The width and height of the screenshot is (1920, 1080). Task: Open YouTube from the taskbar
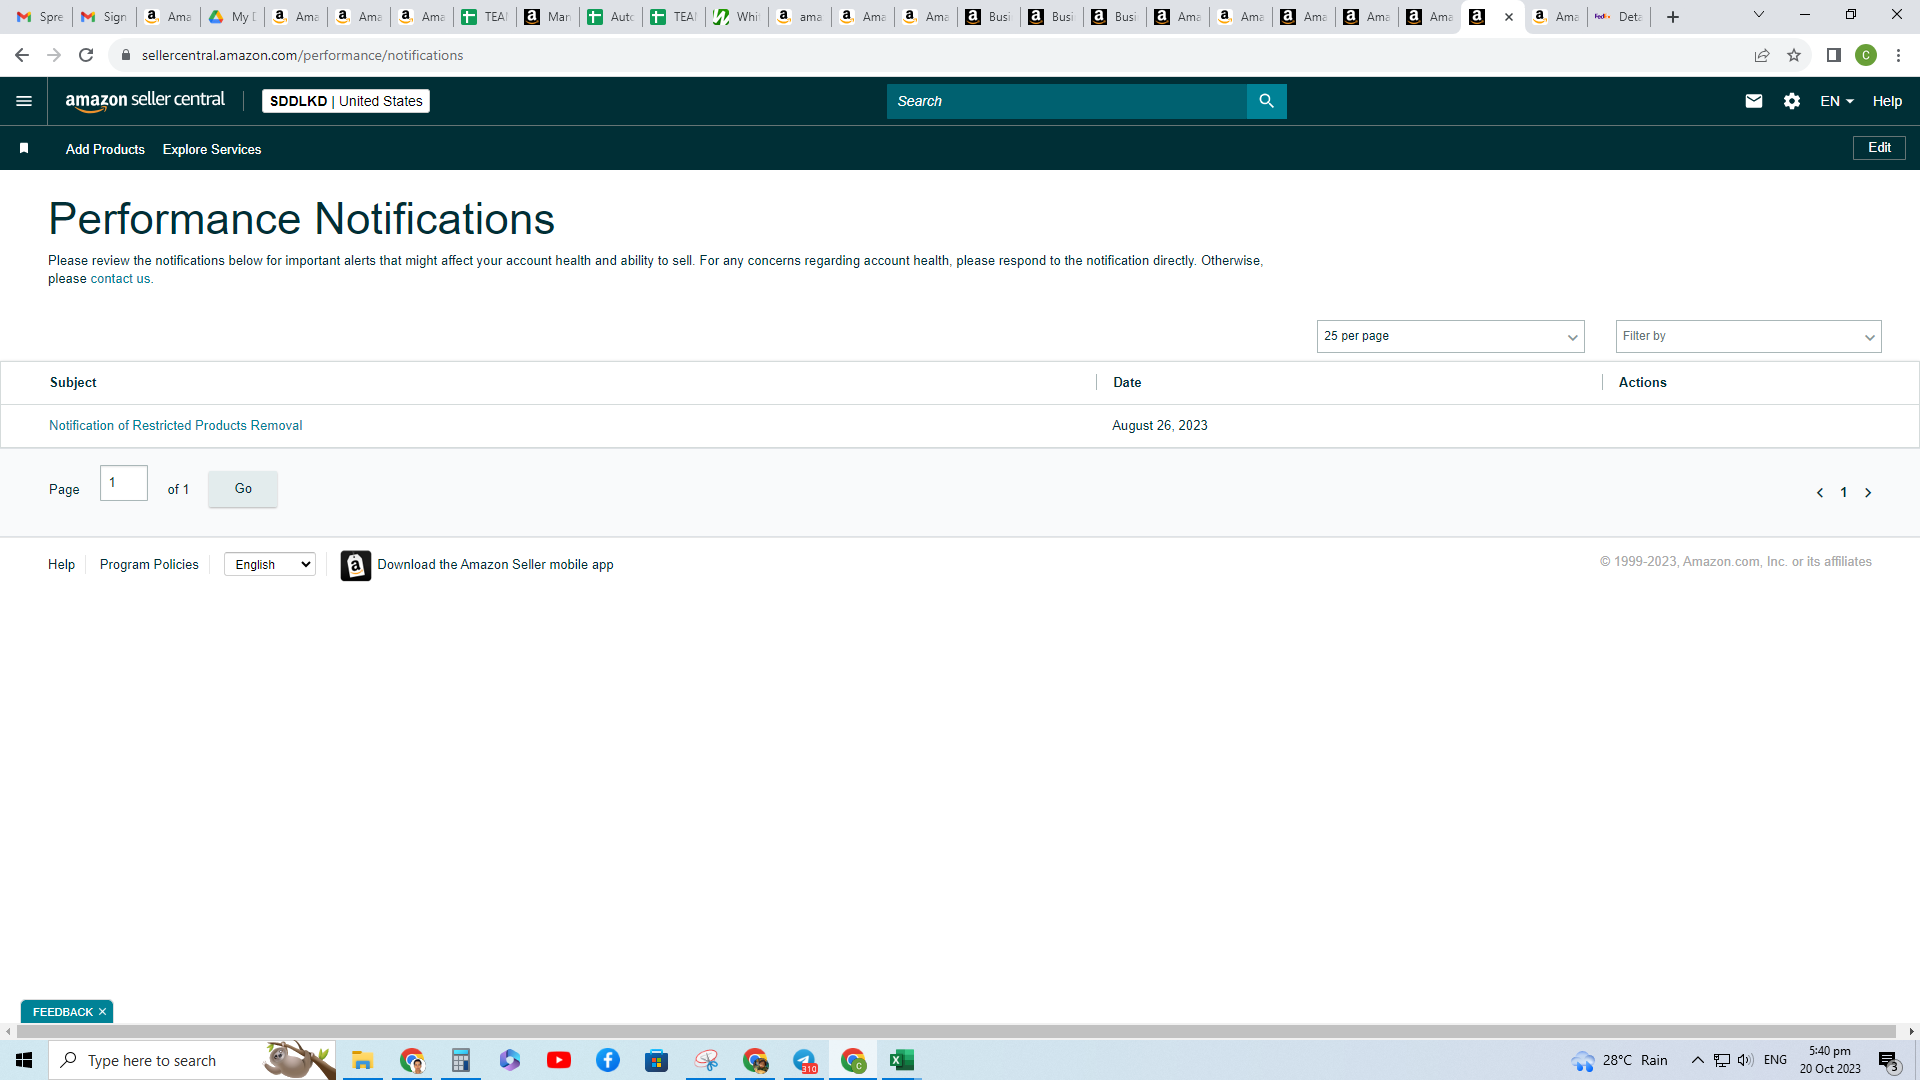559,1060
